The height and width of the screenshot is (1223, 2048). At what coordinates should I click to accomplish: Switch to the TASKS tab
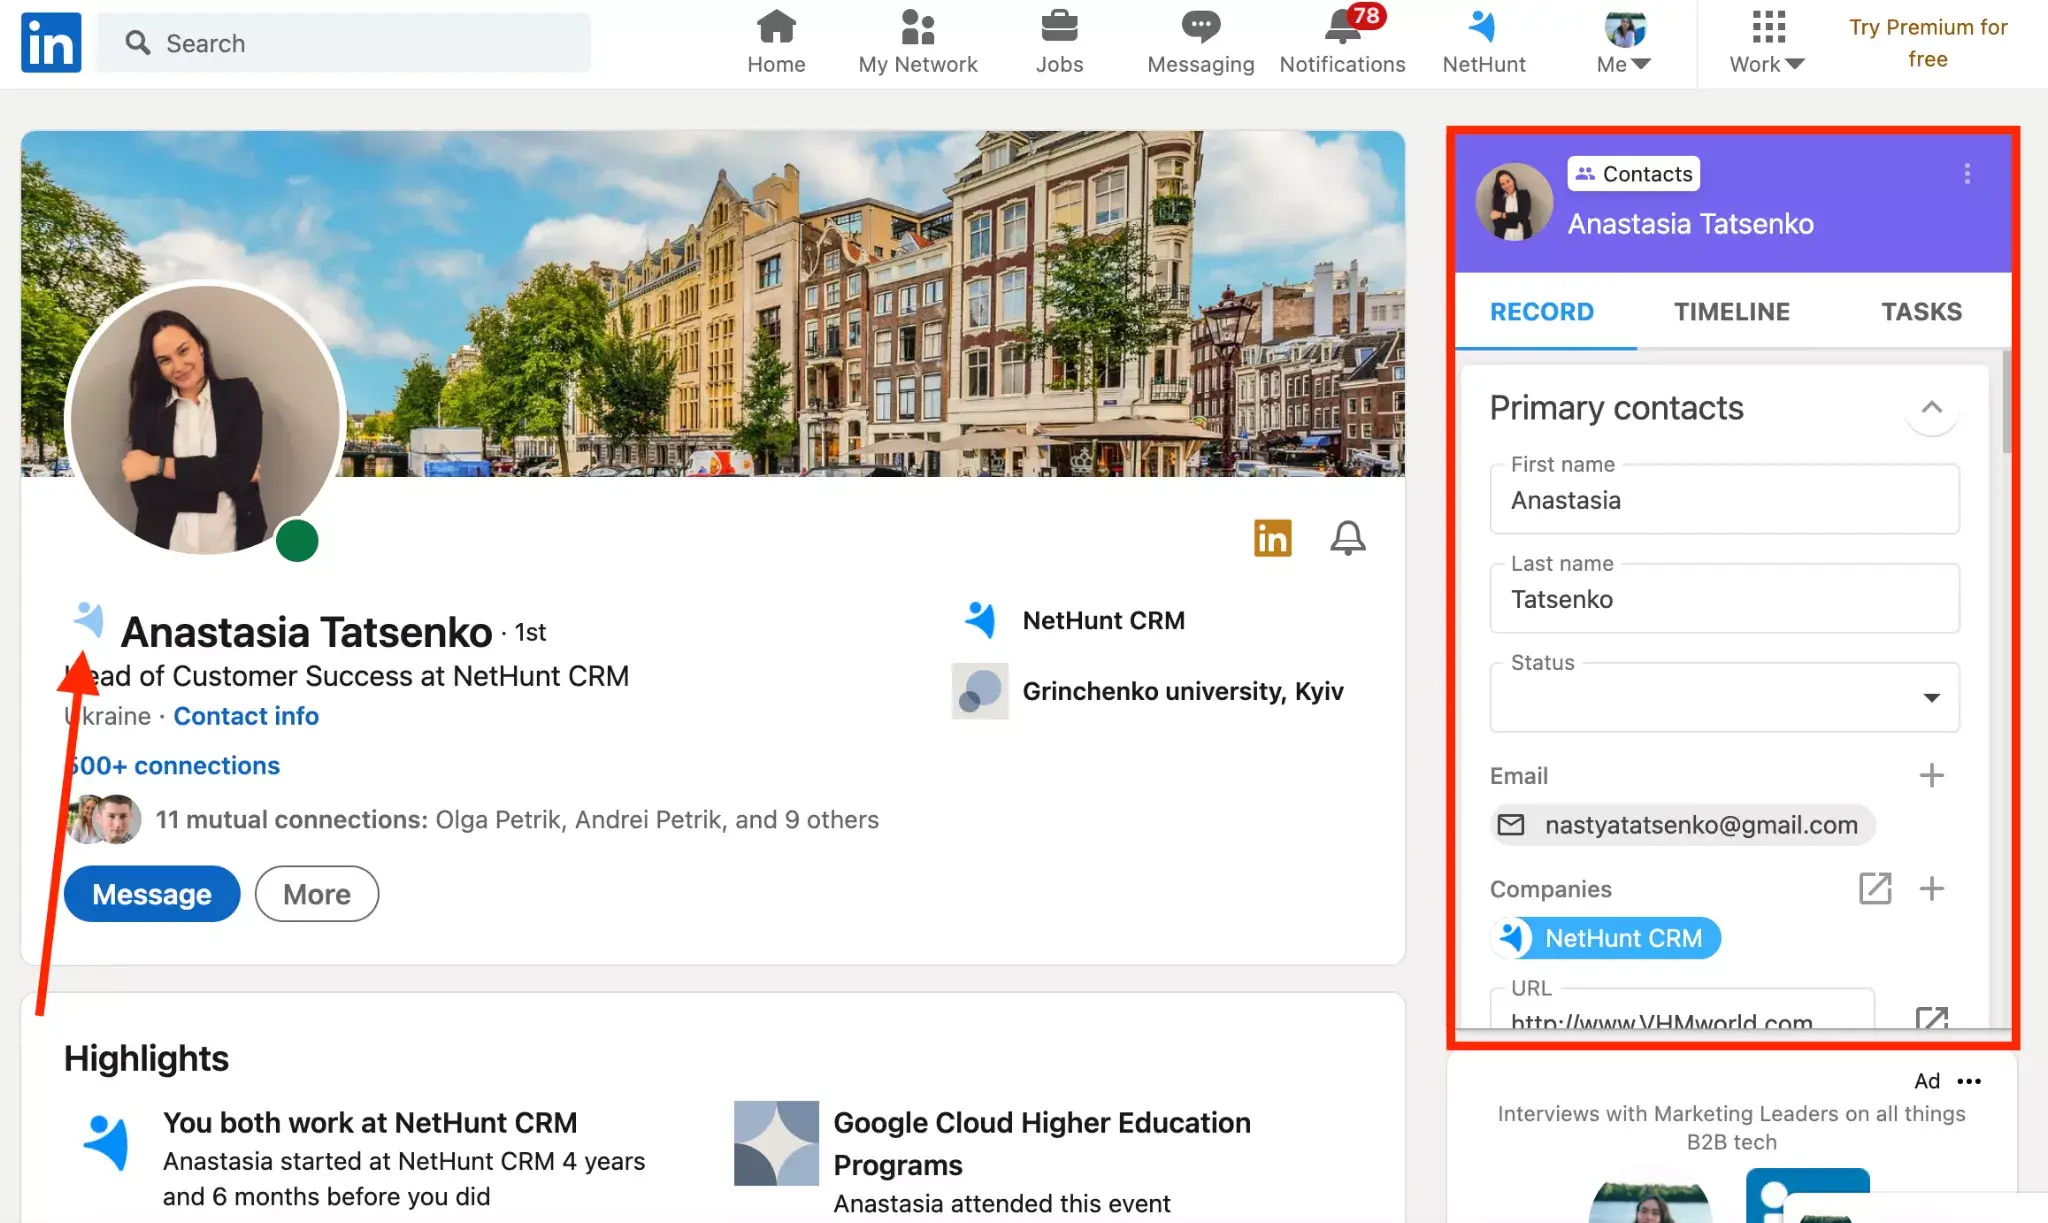coord(1921,312)
